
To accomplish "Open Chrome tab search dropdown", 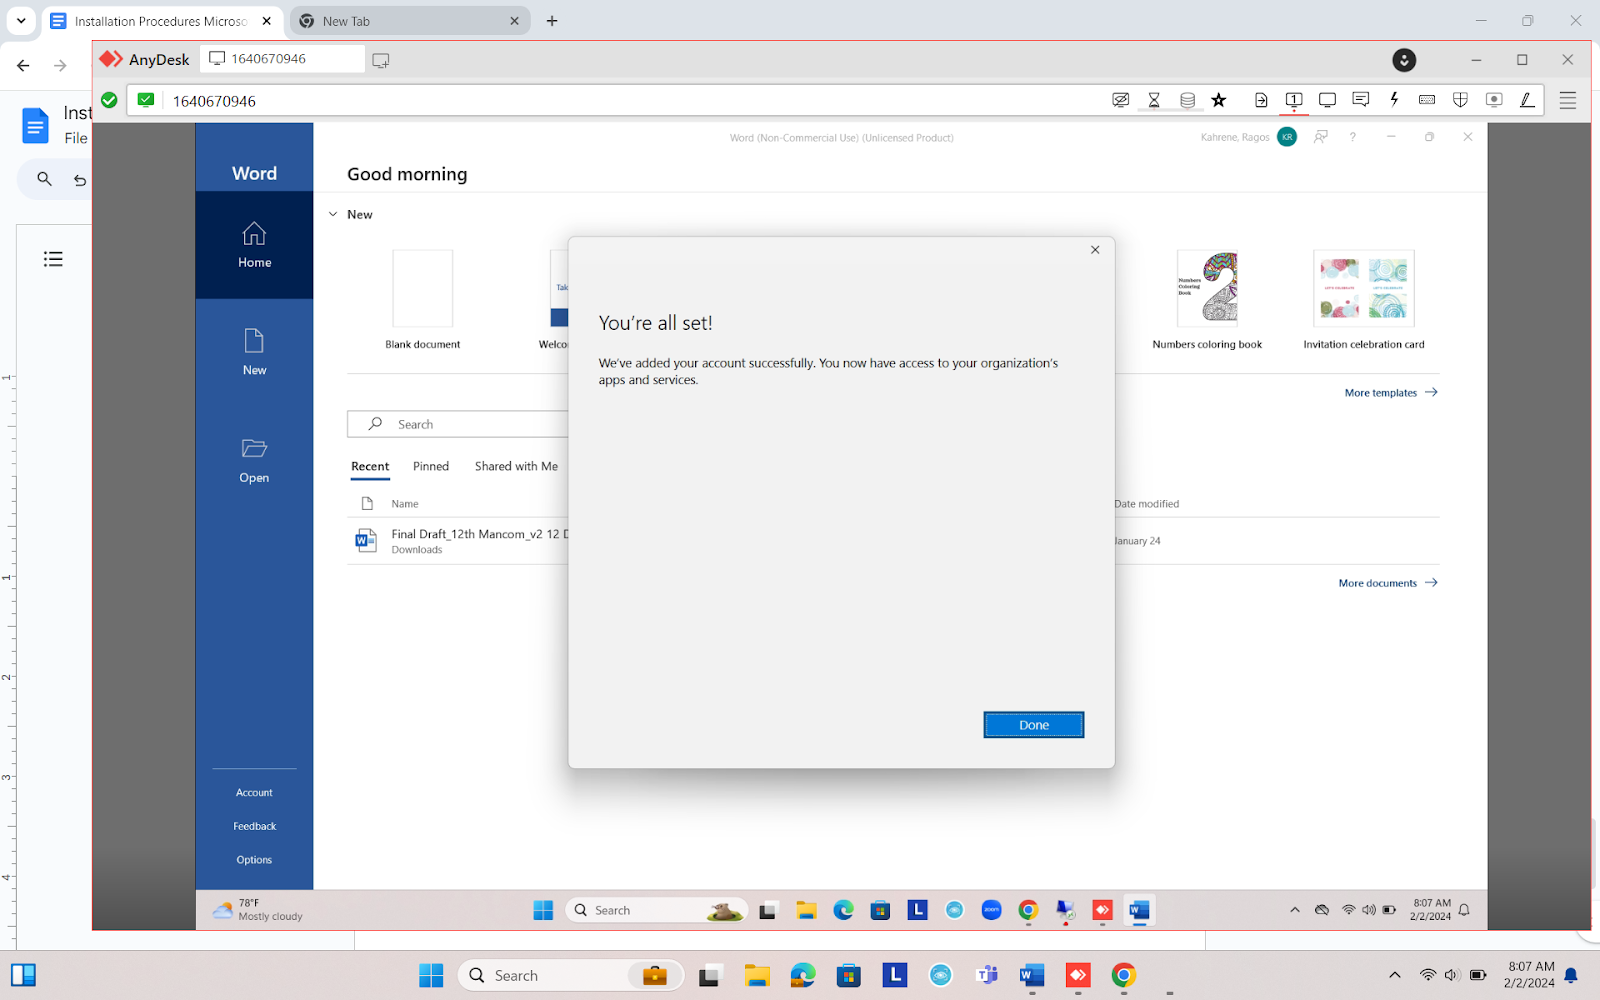I will pyautogui.click(x=21, y=20).
